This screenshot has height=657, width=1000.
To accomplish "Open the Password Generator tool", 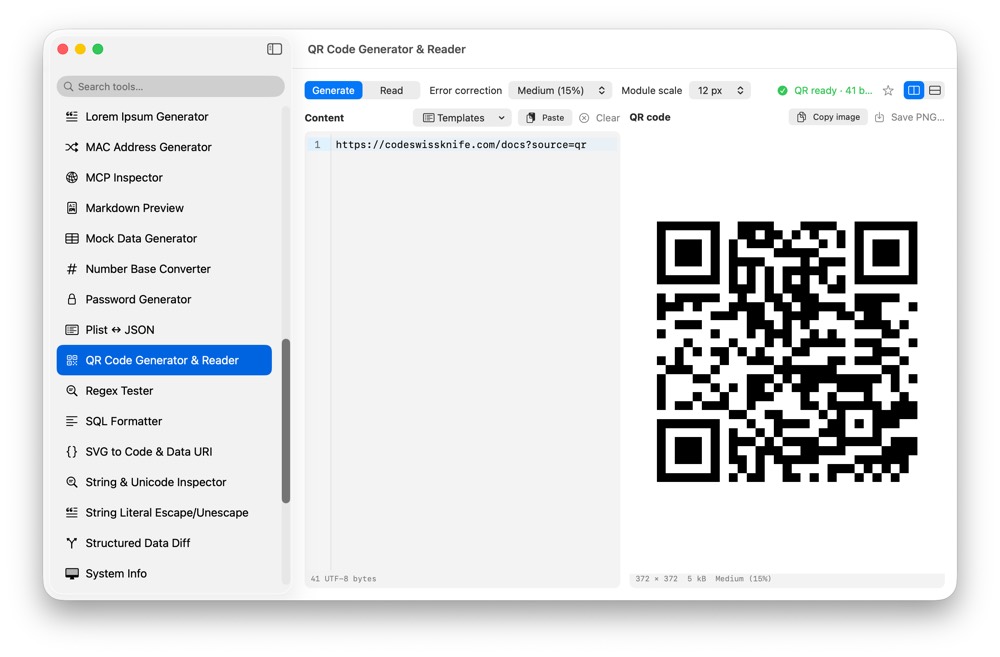I will 165,299.
